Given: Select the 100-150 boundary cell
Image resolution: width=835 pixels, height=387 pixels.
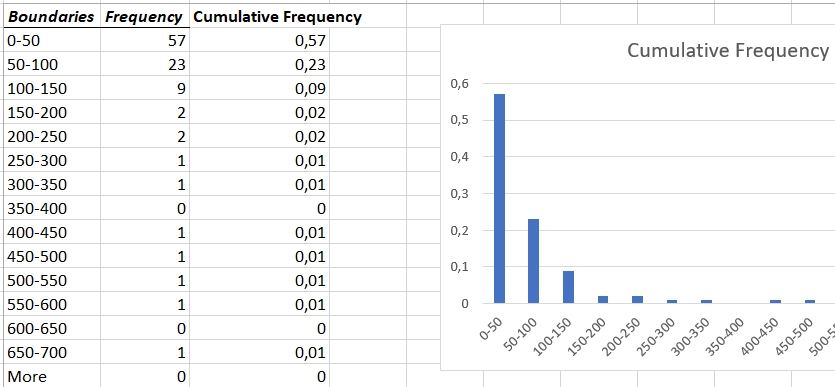Looking at the screenshot, I should point(52,88).
